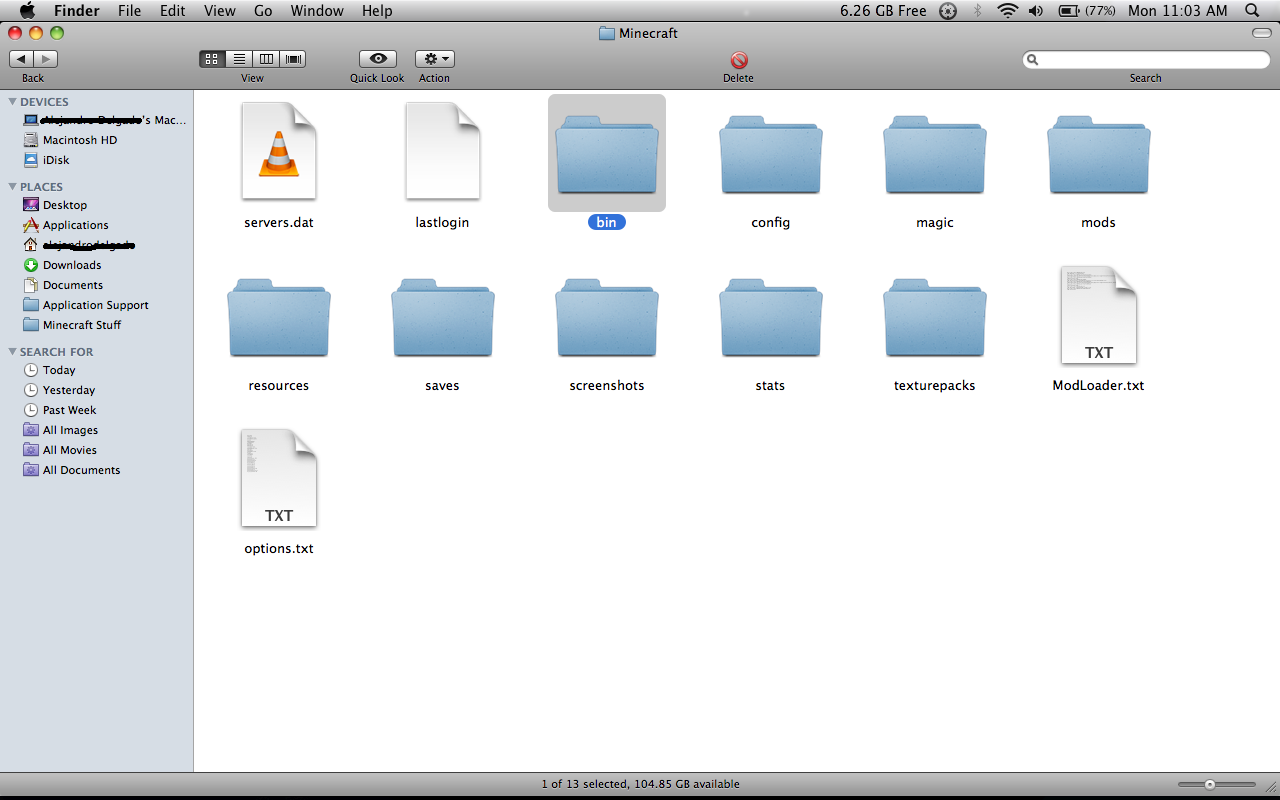Open the View menu
Image resolution: width=1280 pixels, height=800 pixels.
click(x=219, y=11)
